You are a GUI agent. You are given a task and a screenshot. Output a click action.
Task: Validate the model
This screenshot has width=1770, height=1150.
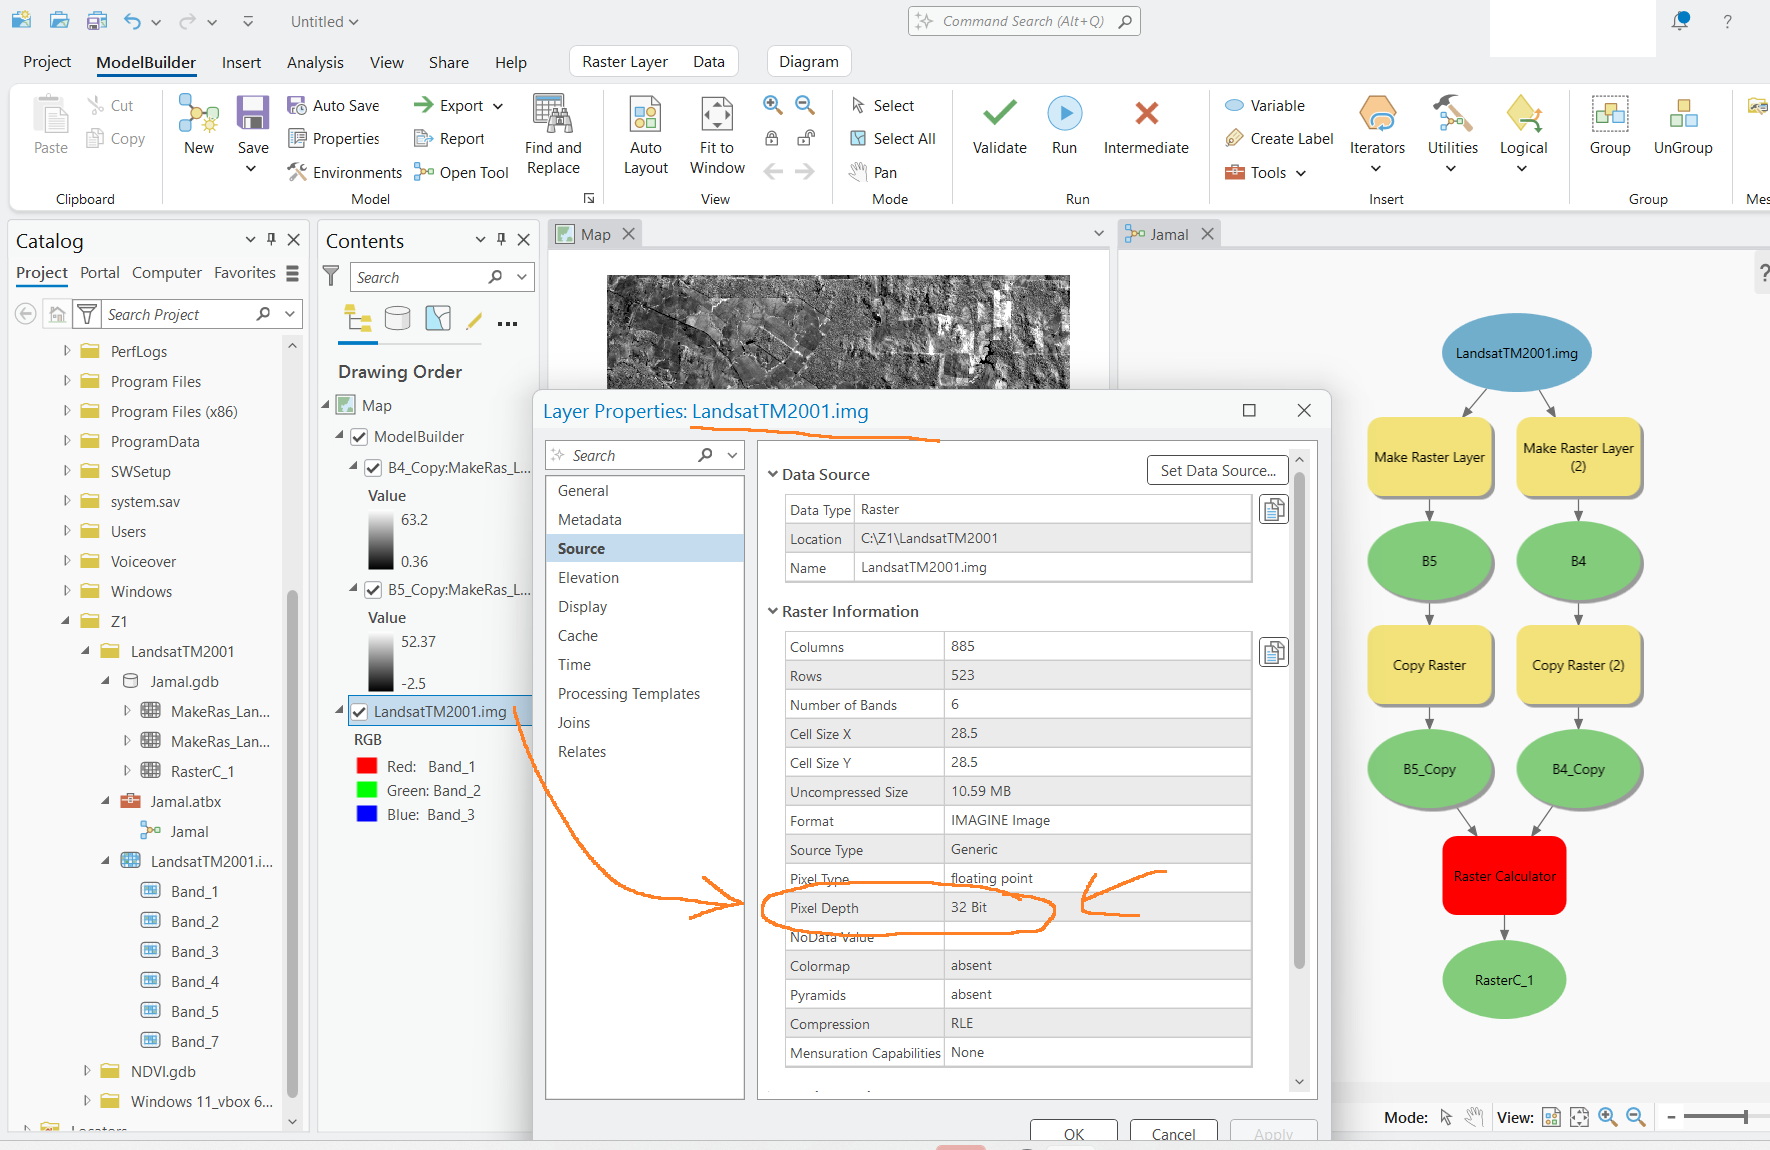click(998, 125)
